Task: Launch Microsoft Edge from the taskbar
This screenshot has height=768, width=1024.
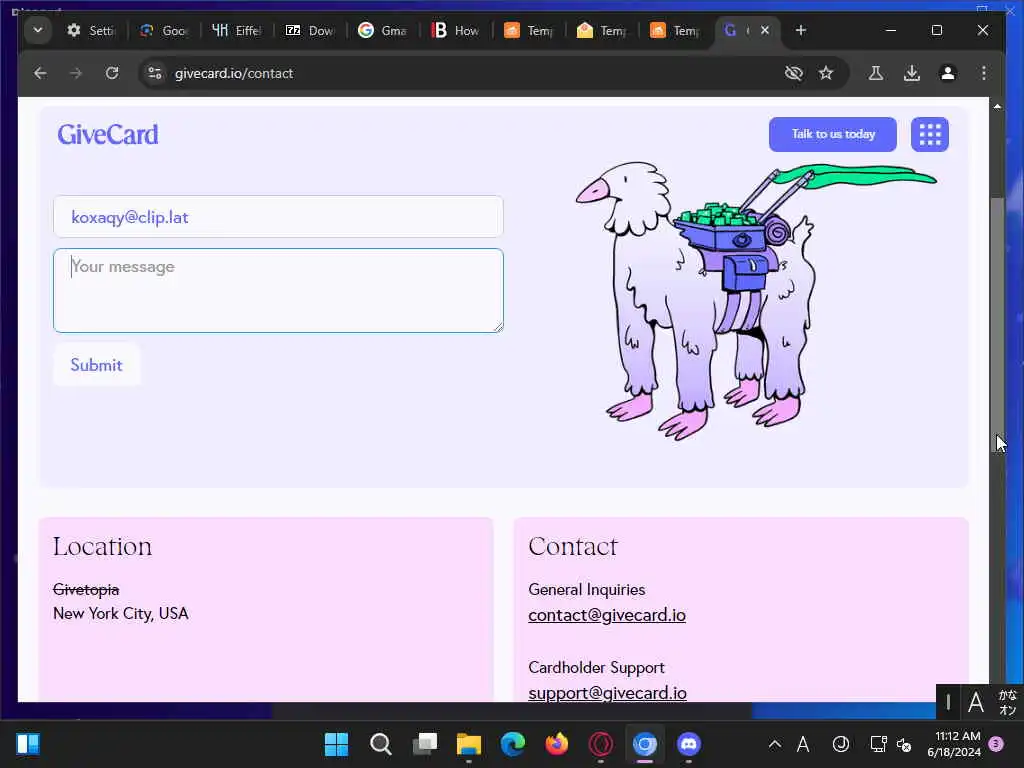Action: (513, 744)
